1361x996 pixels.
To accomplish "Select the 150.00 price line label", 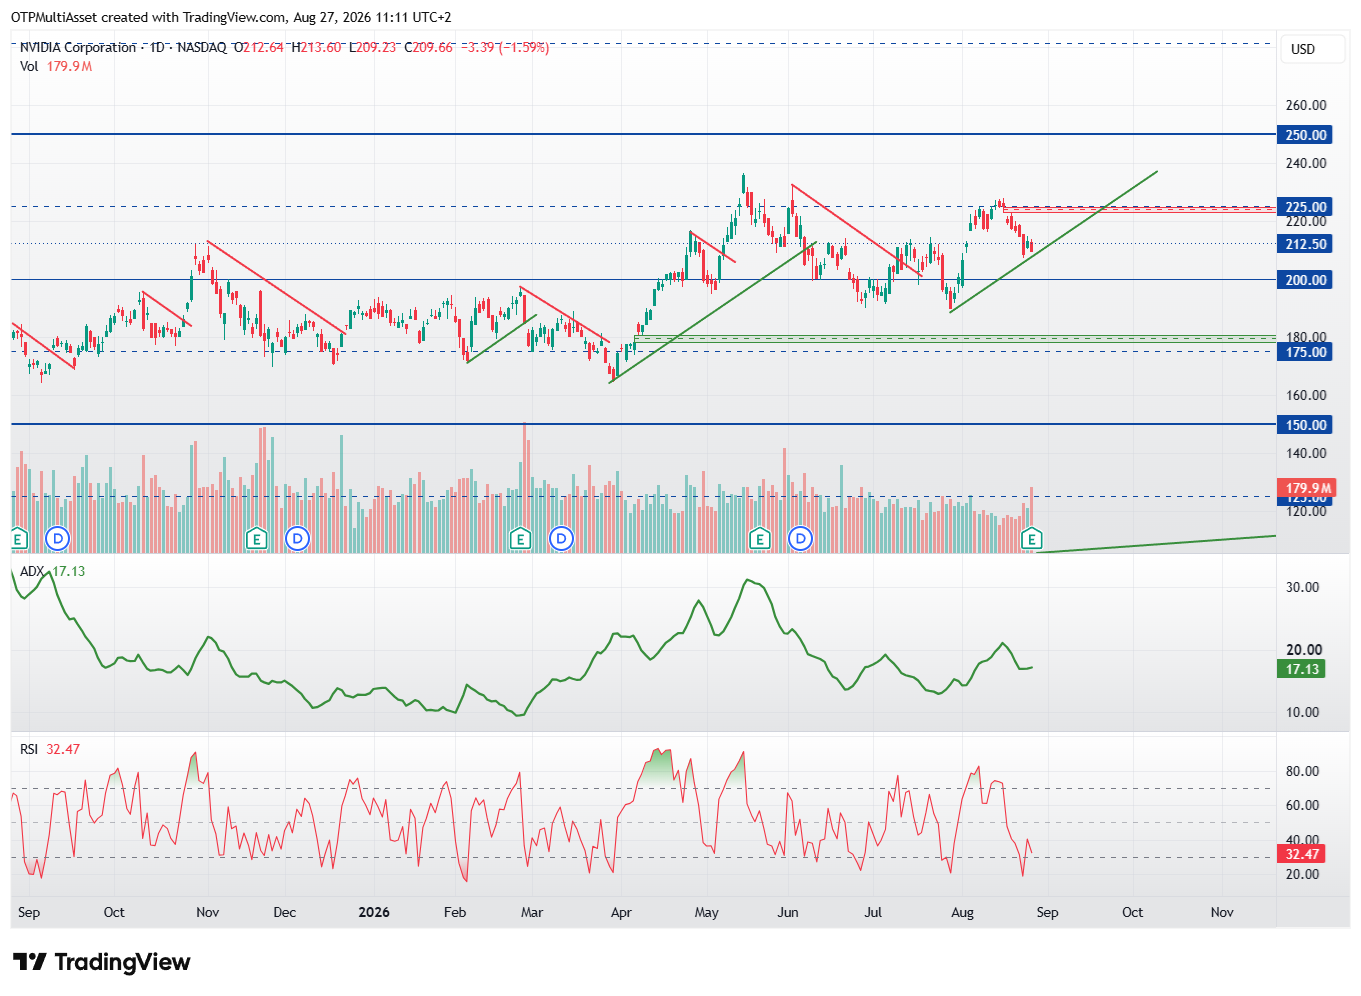I will [1305, 425].
